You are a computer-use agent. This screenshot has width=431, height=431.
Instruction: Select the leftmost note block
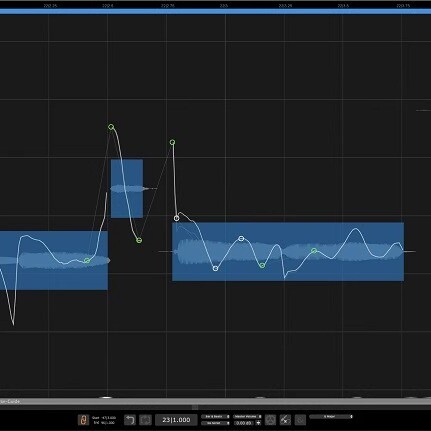[x=54, y=260]
